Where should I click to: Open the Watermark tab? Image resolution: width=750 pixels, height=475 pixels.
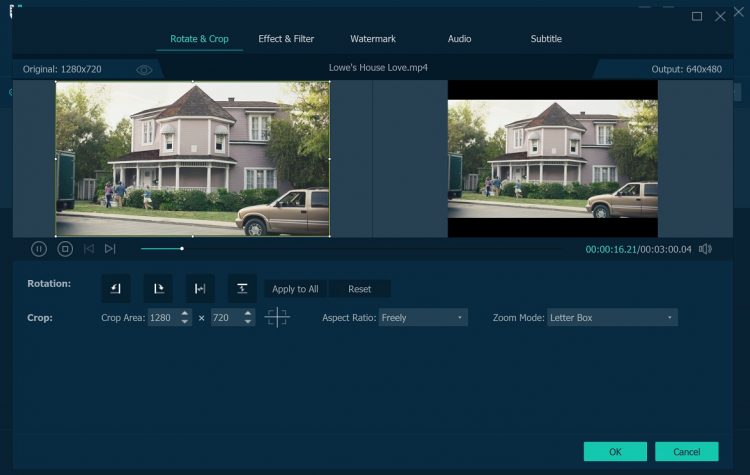point(373,39)
